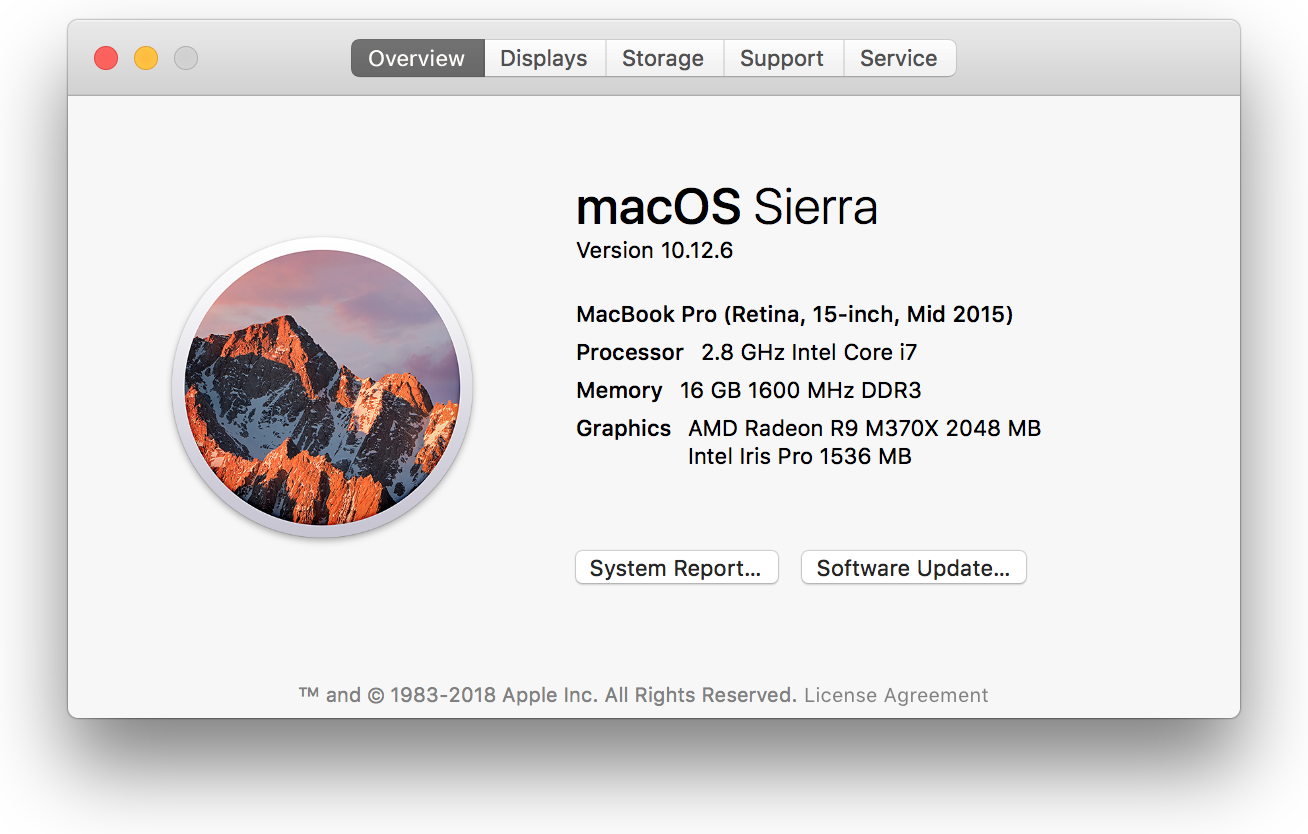Click the Version 10.12.6 text
This screenshot has height=834, width=1308.
tap(655, 250)
